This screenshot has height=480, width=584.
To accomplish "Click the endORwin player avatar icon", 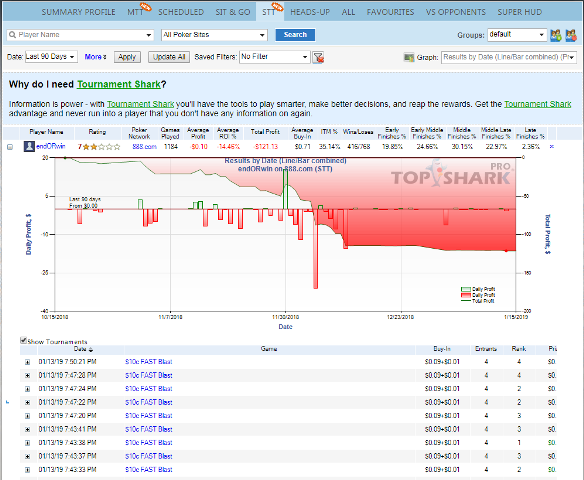I will click(29, 146).
